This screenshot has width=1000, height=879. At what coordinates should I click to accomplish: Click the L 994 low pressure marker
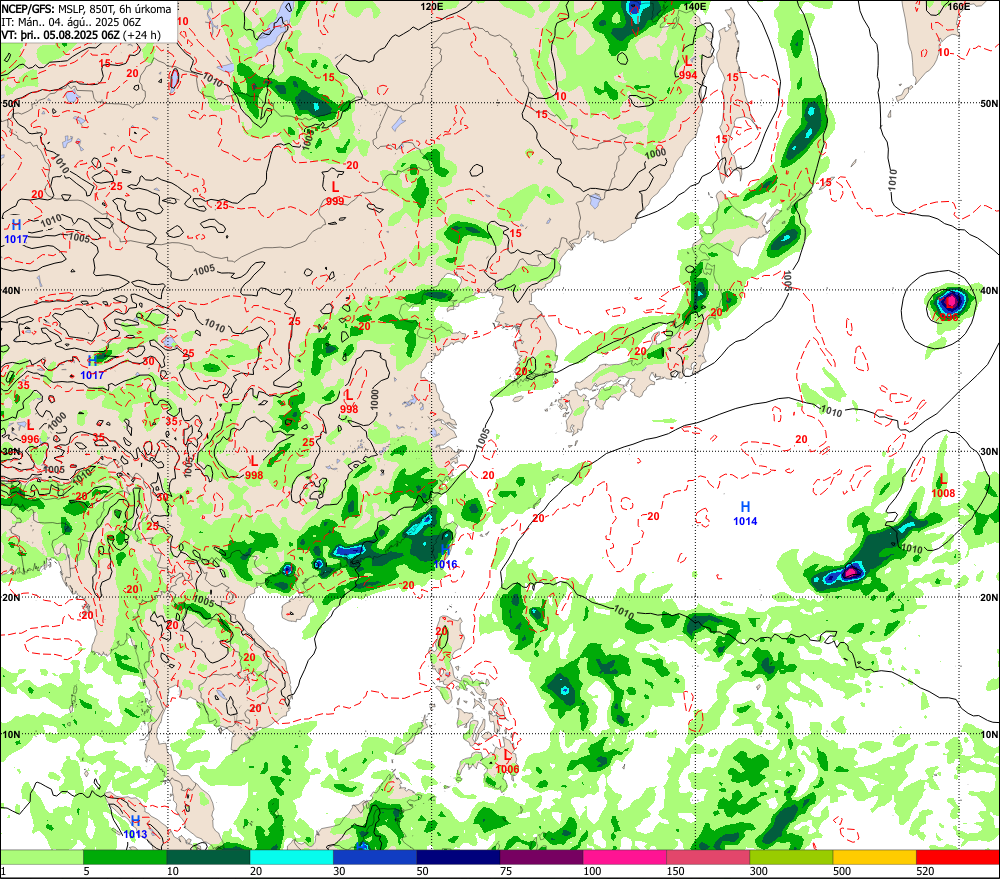click(688, 68)
